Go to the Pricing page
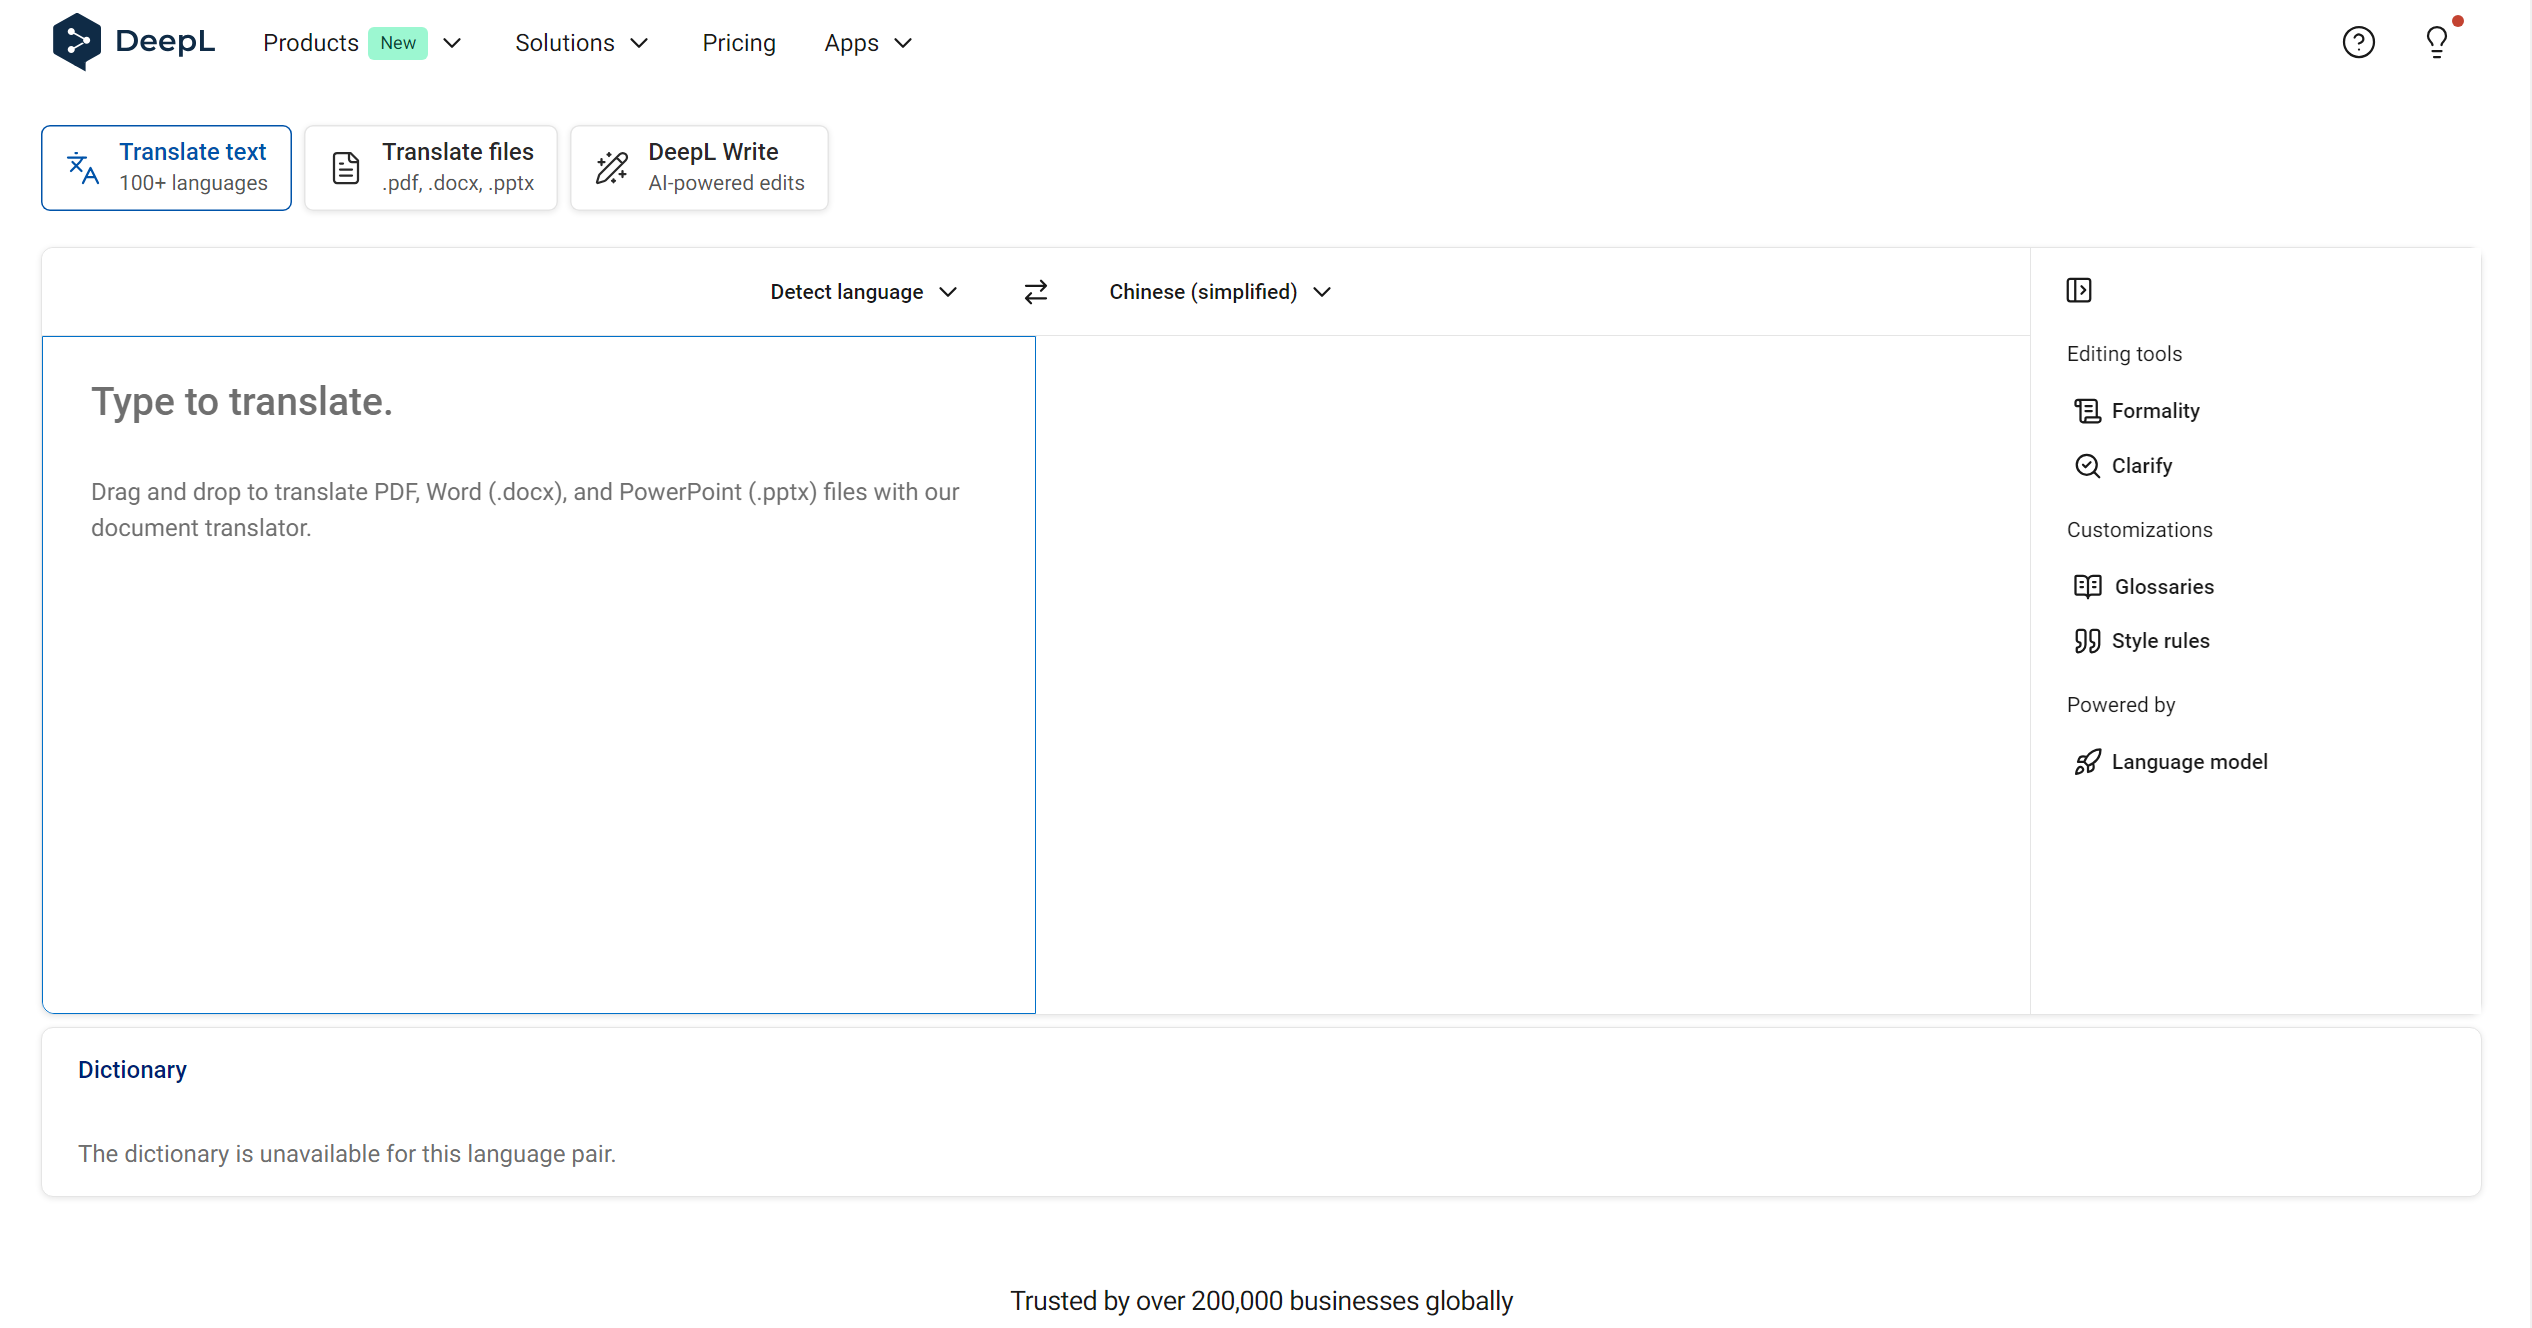 [x=738, y=43]
